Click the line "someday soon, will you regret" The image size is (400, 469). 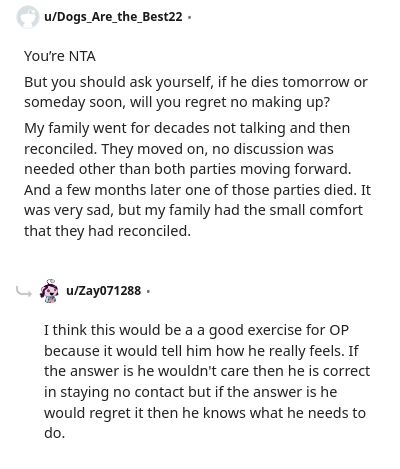click(x=177, y=102)
